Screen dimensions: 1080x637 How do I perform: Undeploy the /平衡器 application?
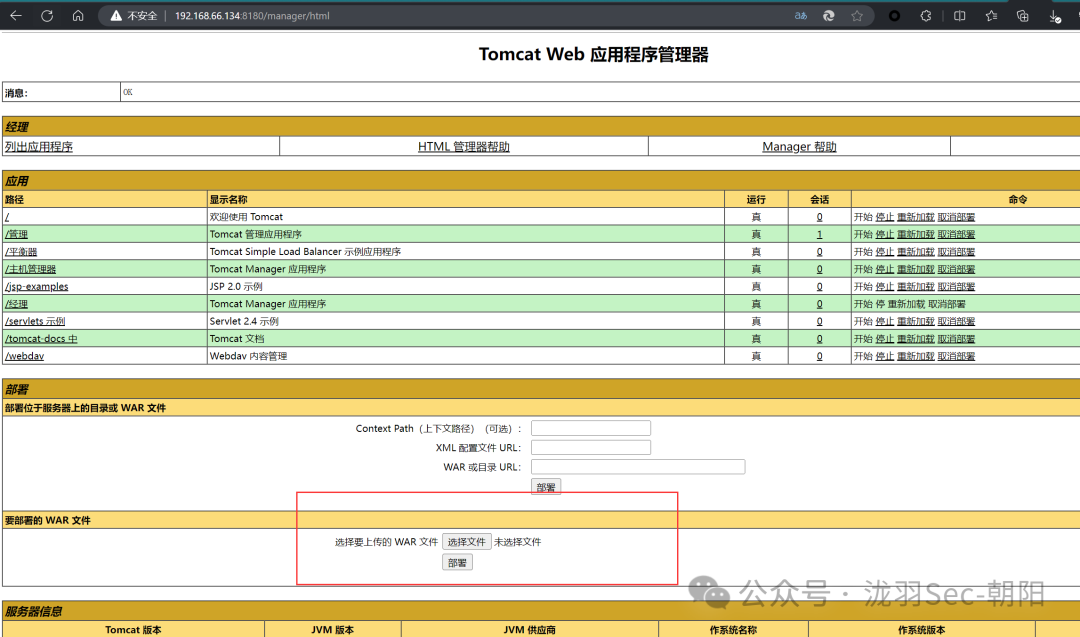click(956, 252)
